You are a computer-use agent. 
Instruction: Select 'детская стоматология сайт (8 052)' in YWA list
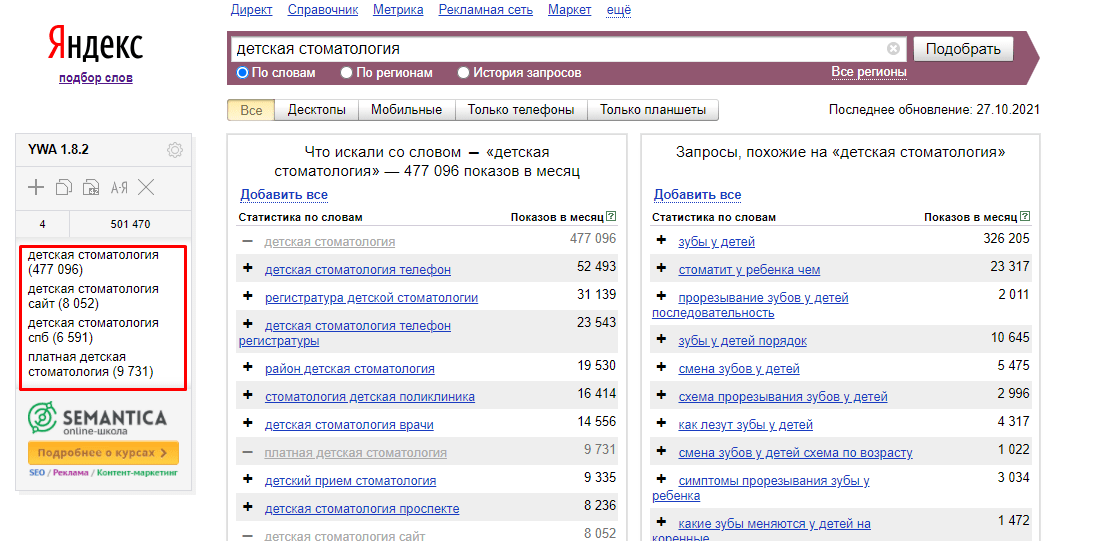93,296
